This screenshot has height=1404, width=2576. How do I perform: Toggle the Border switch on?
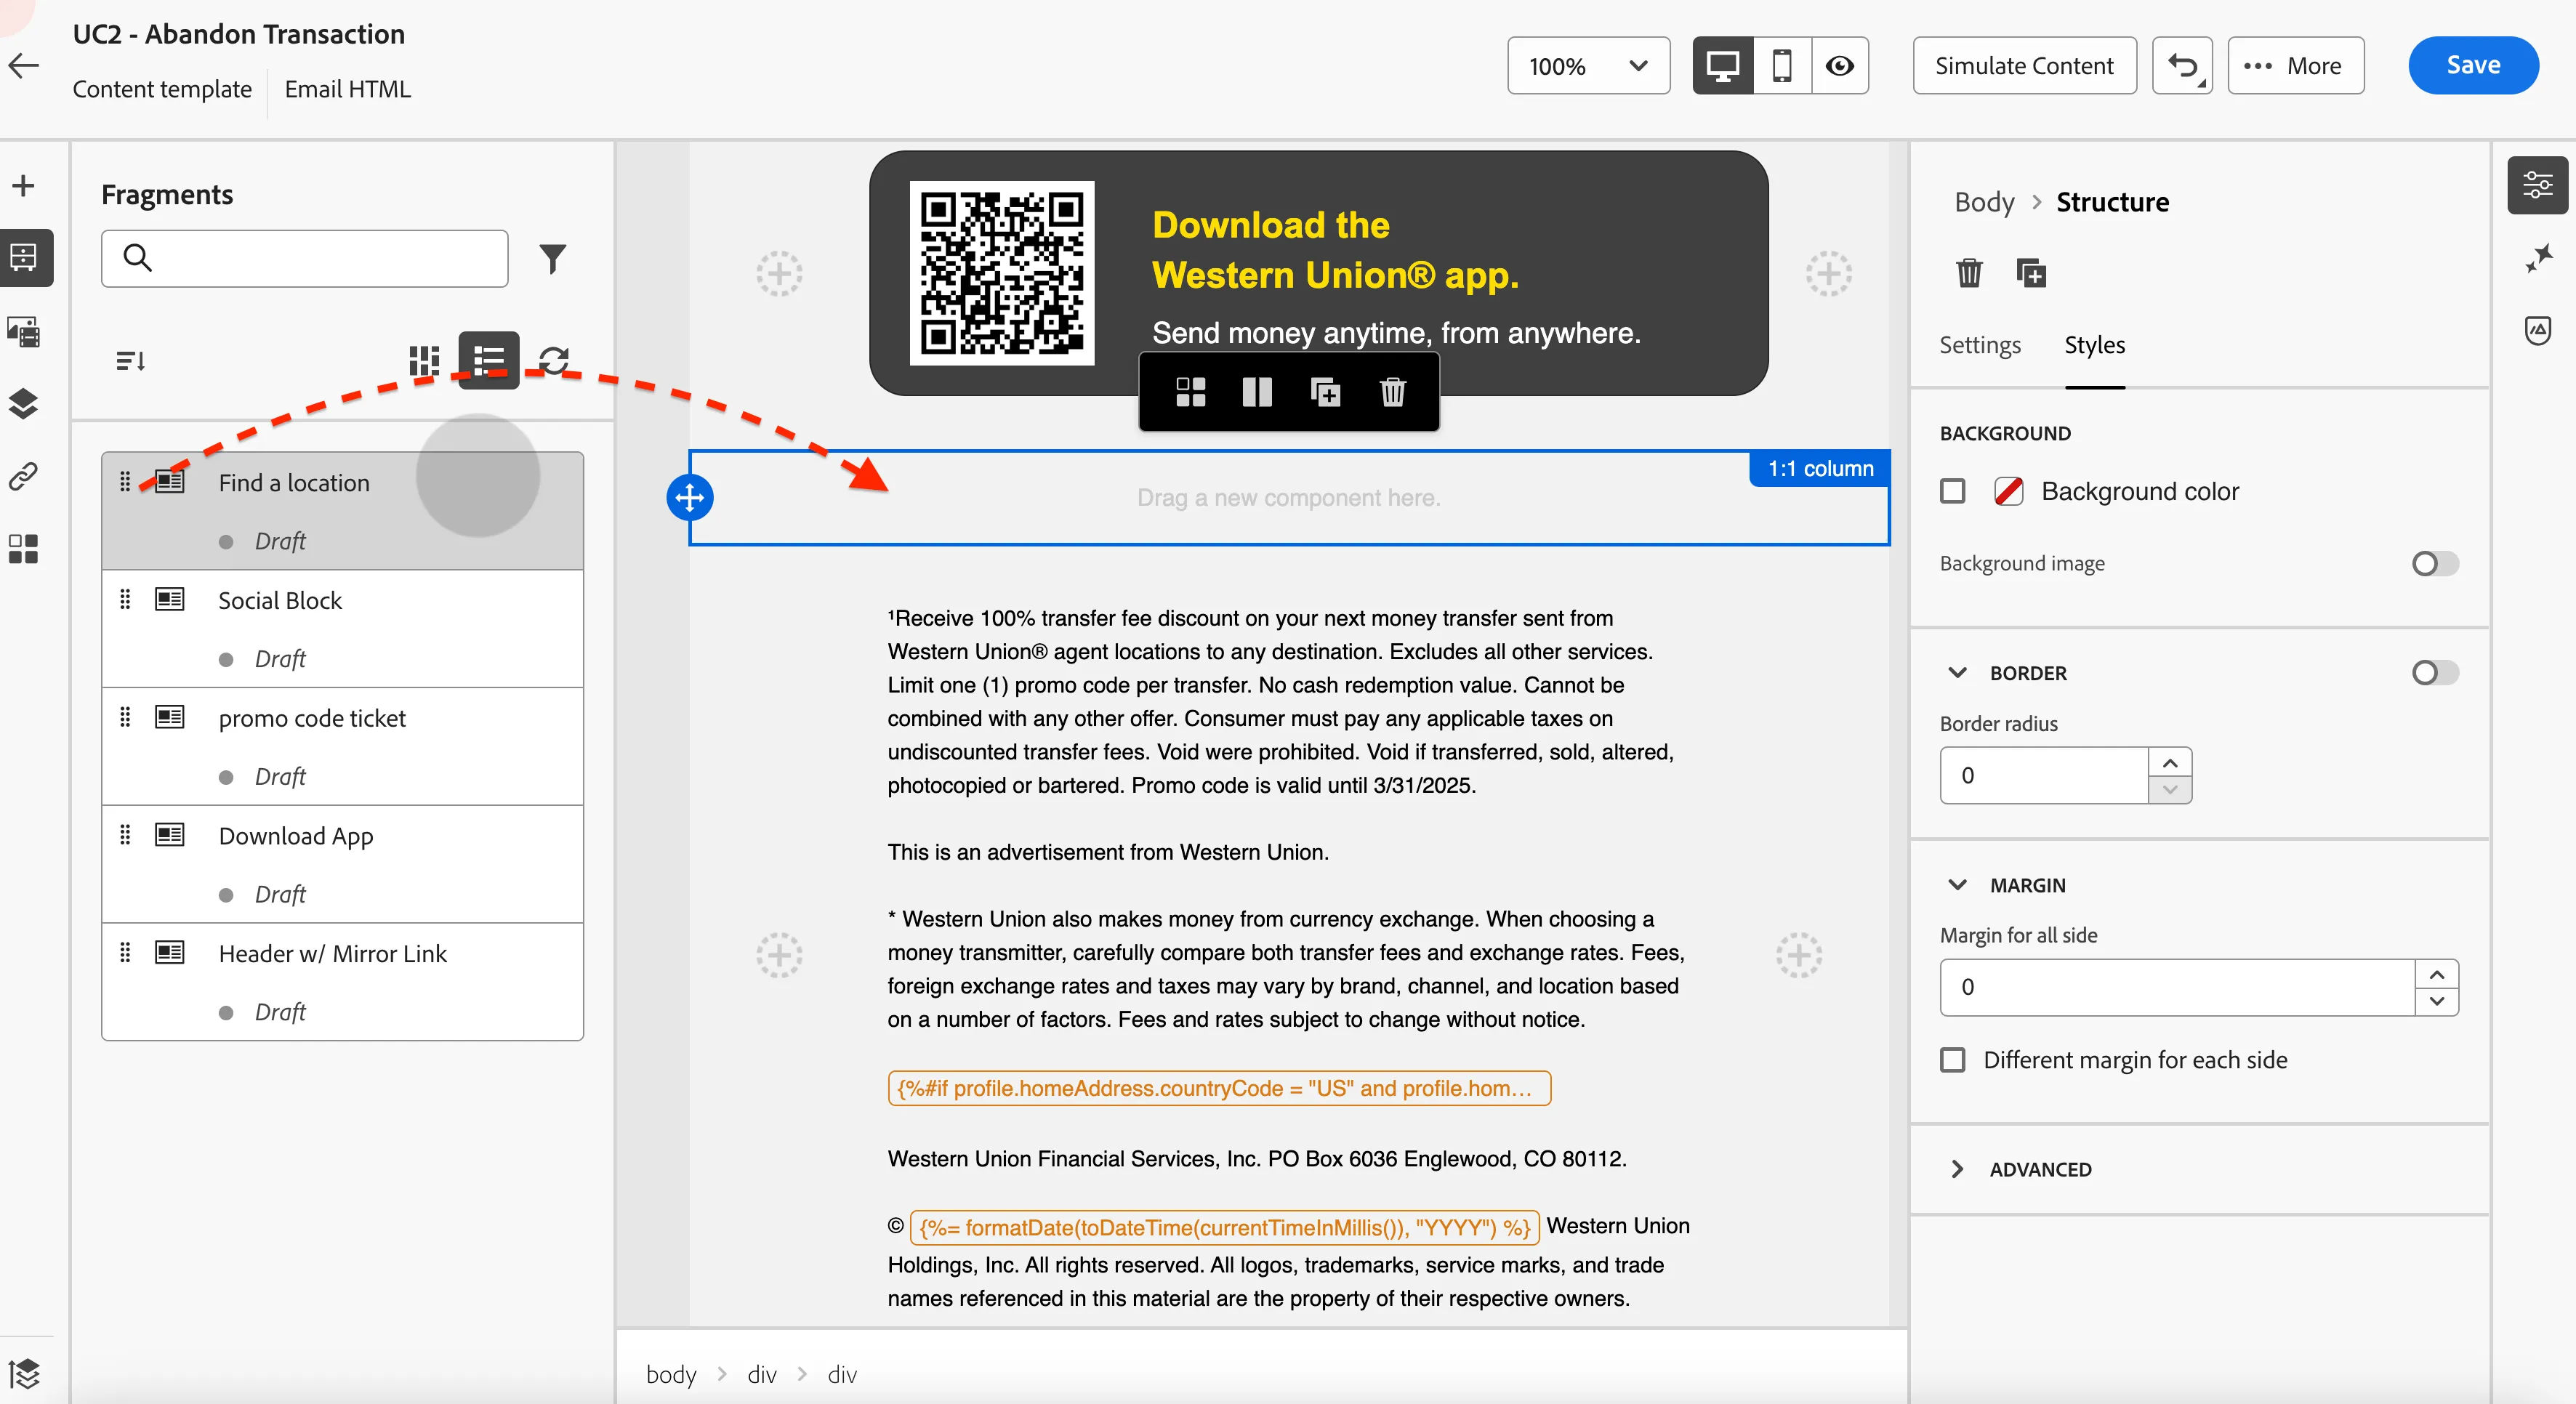pyautogui.click(x=2435, y=673)
